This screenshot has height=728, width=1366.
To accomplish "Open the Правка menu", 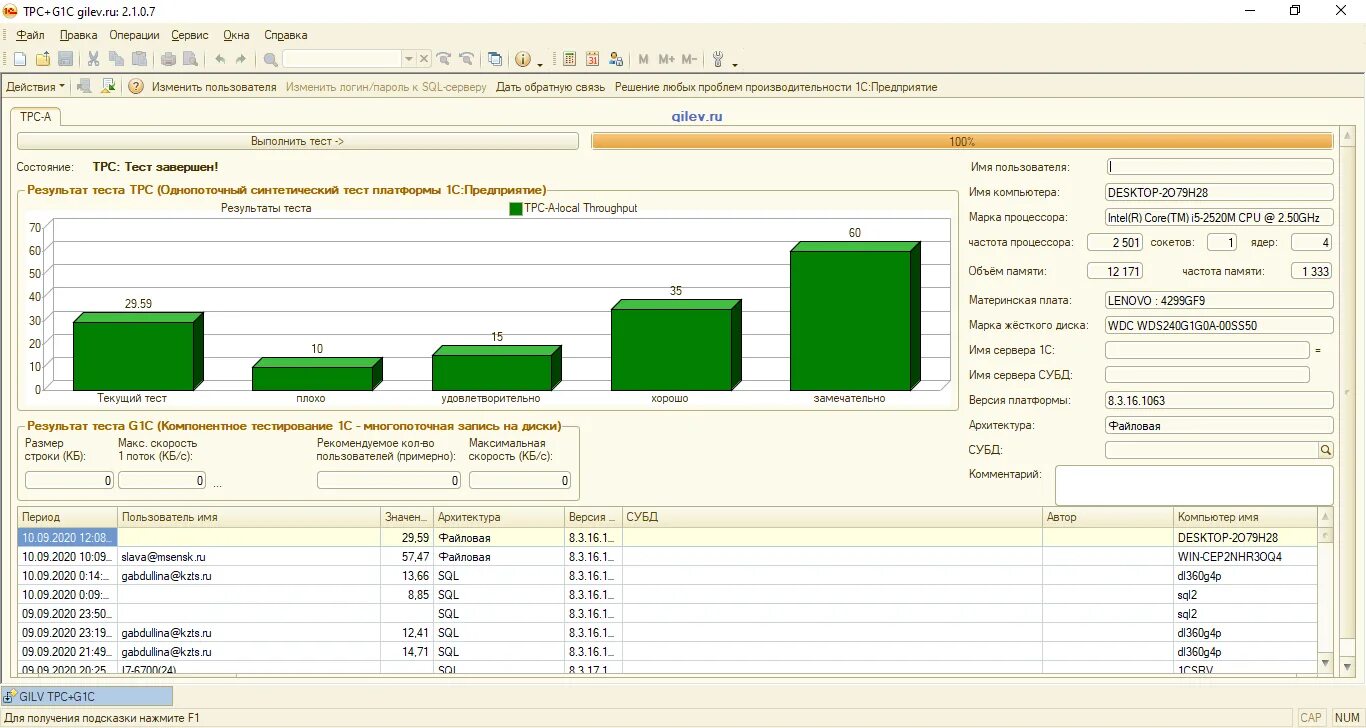I will [x=79, y=35].
